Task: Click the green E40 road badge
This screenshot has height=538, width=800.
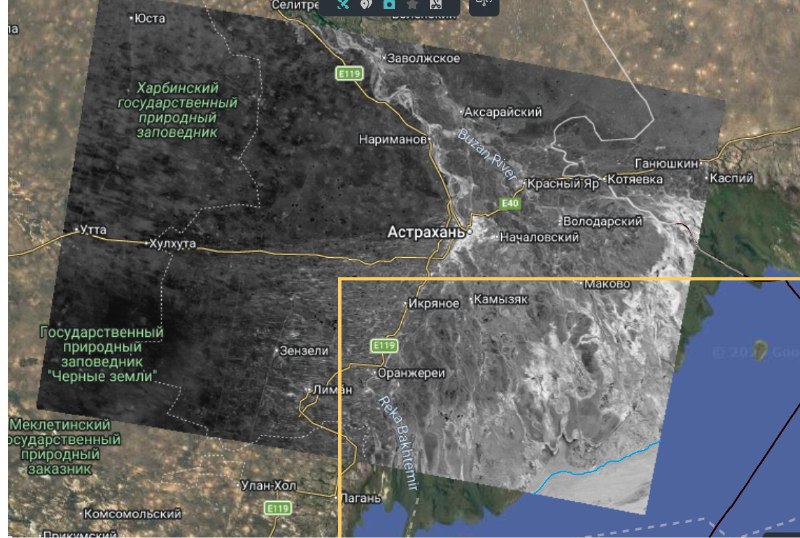Action: coord(510,203)
